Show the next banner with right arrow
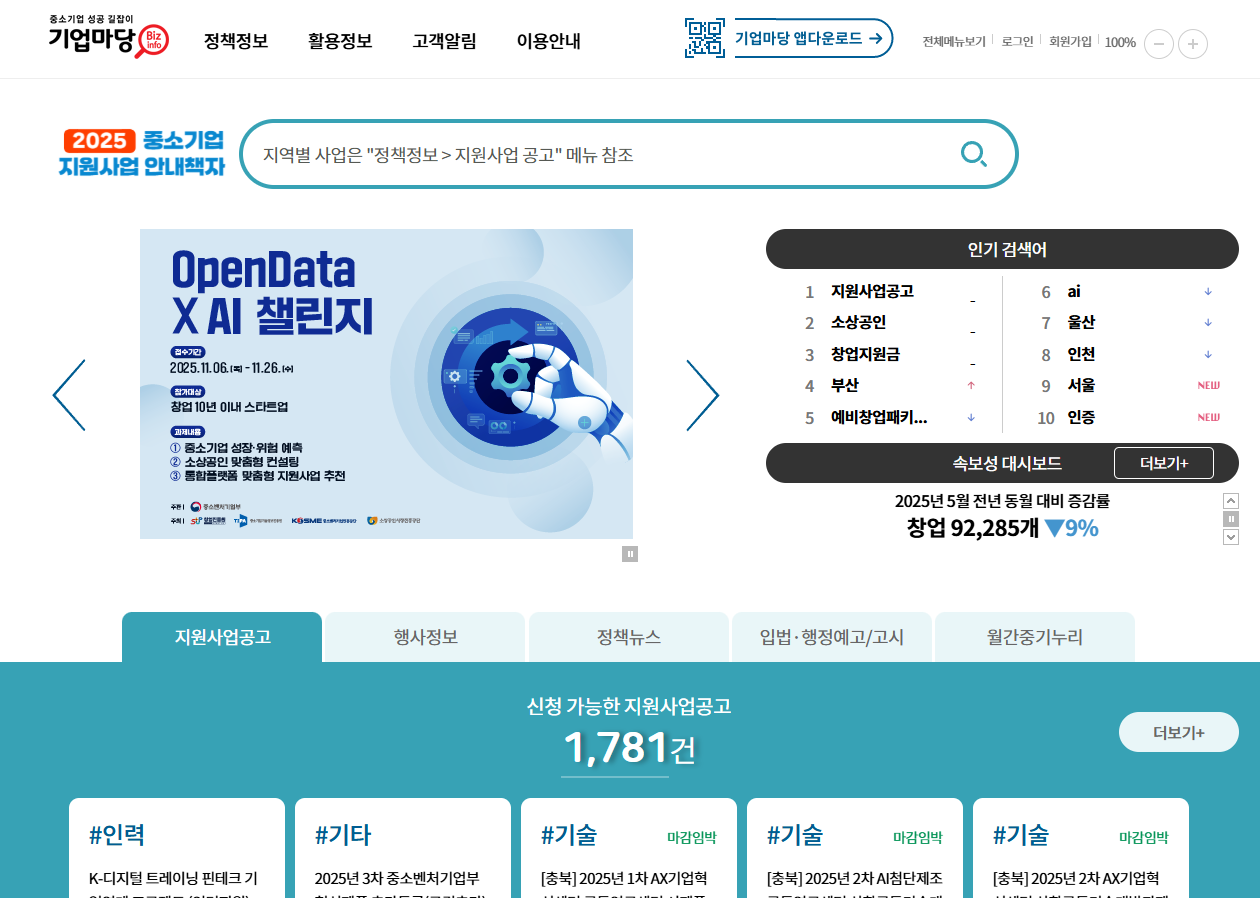Image resolution: width=1260 pixels, height=898 pixels. click(703, 395)
